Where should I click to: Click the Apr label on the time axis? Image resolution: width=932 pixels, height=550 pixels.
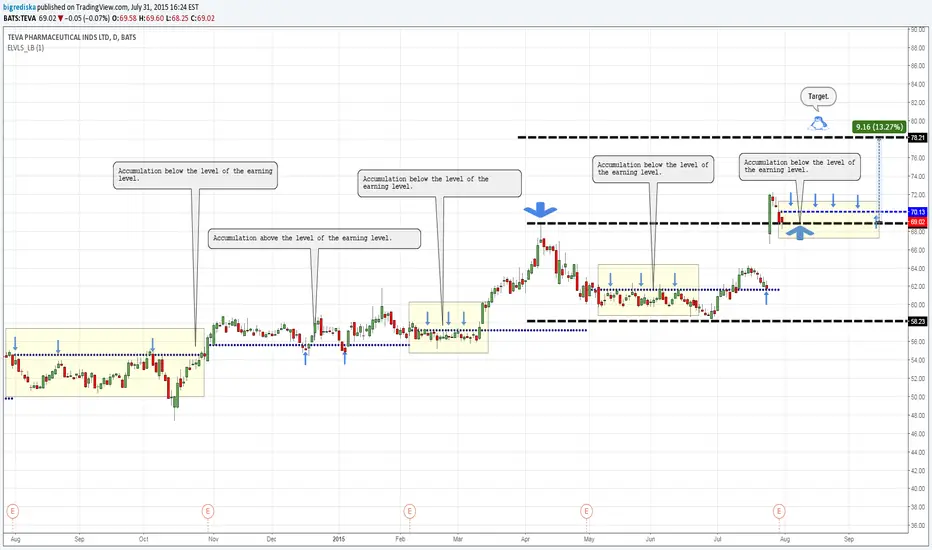tap(525, 539)
